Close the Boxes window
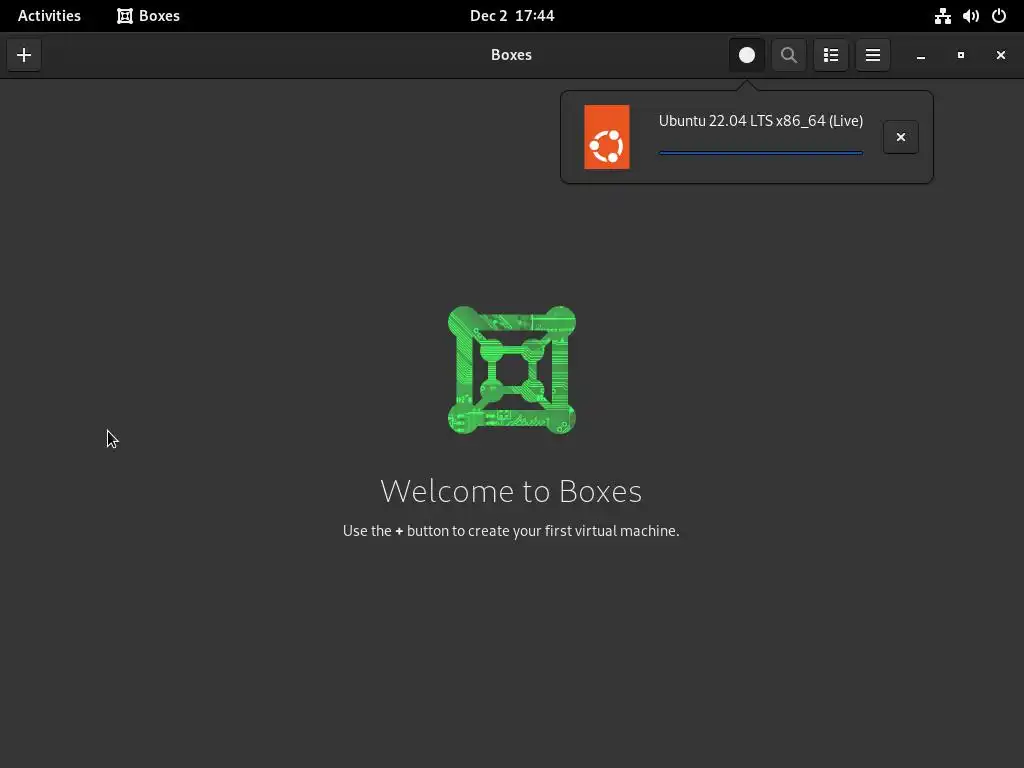This screenshot has height=768, width=1024. pos(1000,55)
